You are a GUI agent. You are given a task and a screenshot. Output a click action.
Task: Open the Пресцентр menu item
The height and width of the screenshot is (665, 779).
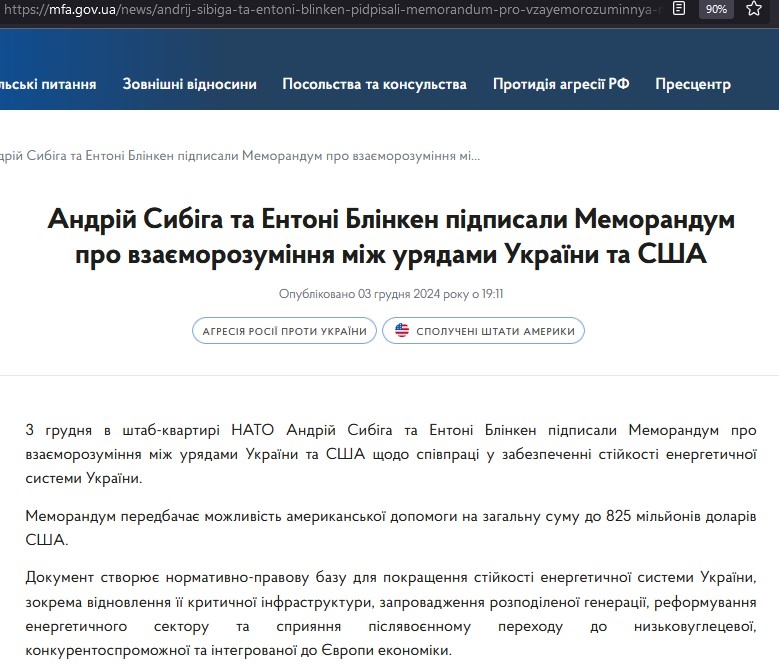(x=693, y=84)
